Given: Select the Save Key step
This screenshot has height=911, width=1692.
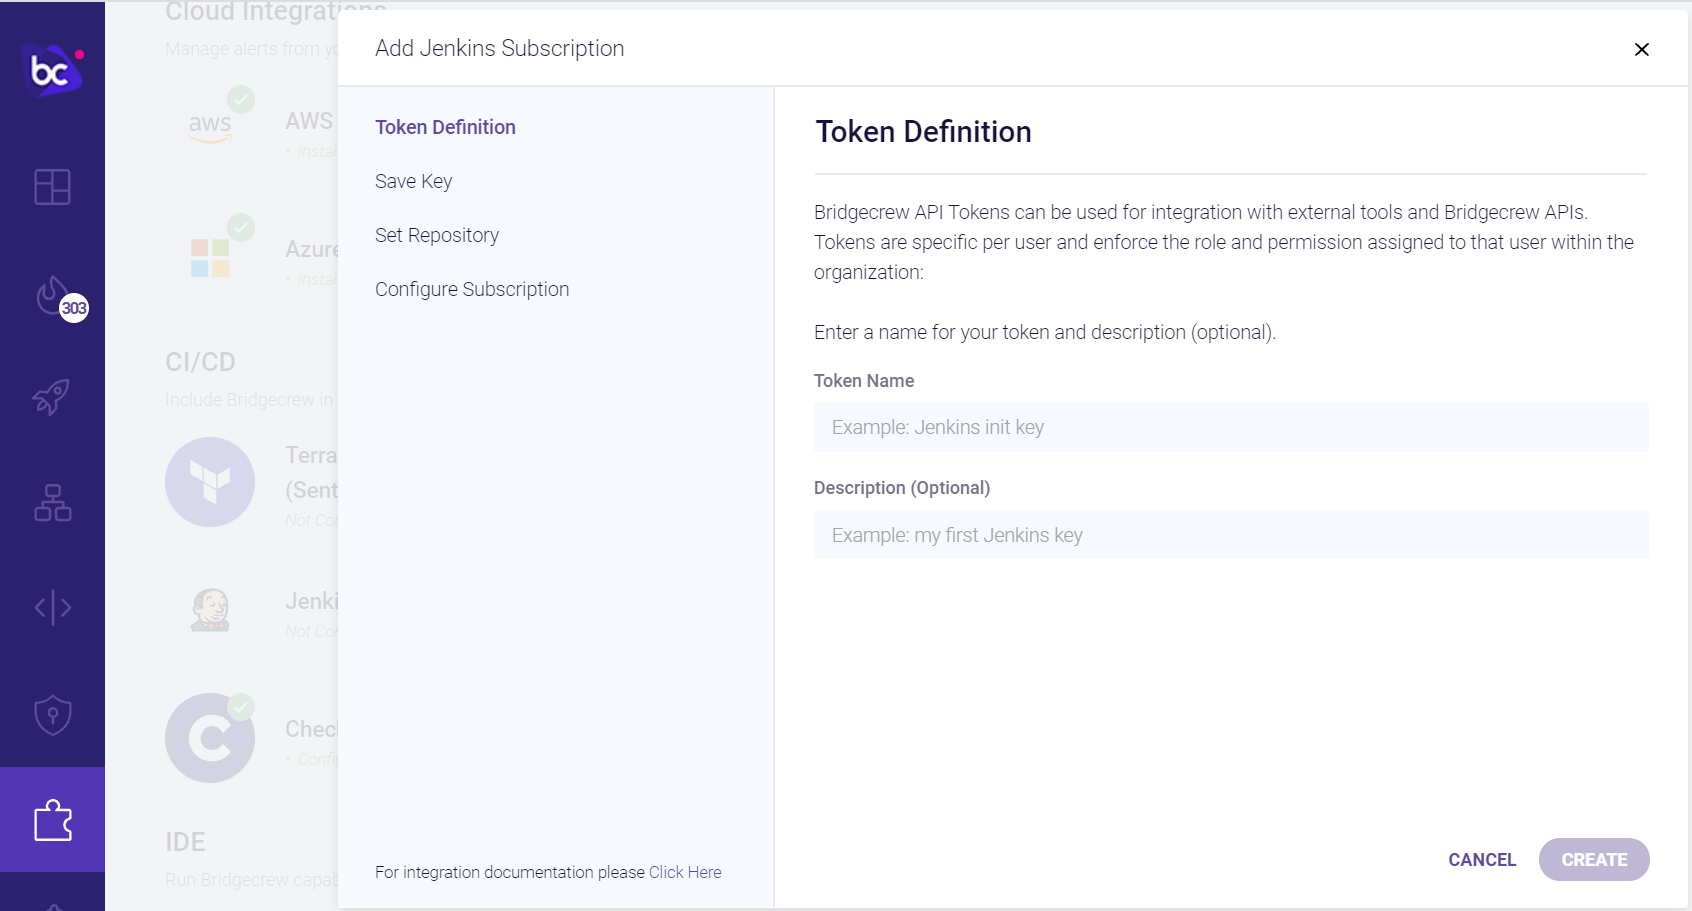Looking at the screenshot, I should pos(413,181).
